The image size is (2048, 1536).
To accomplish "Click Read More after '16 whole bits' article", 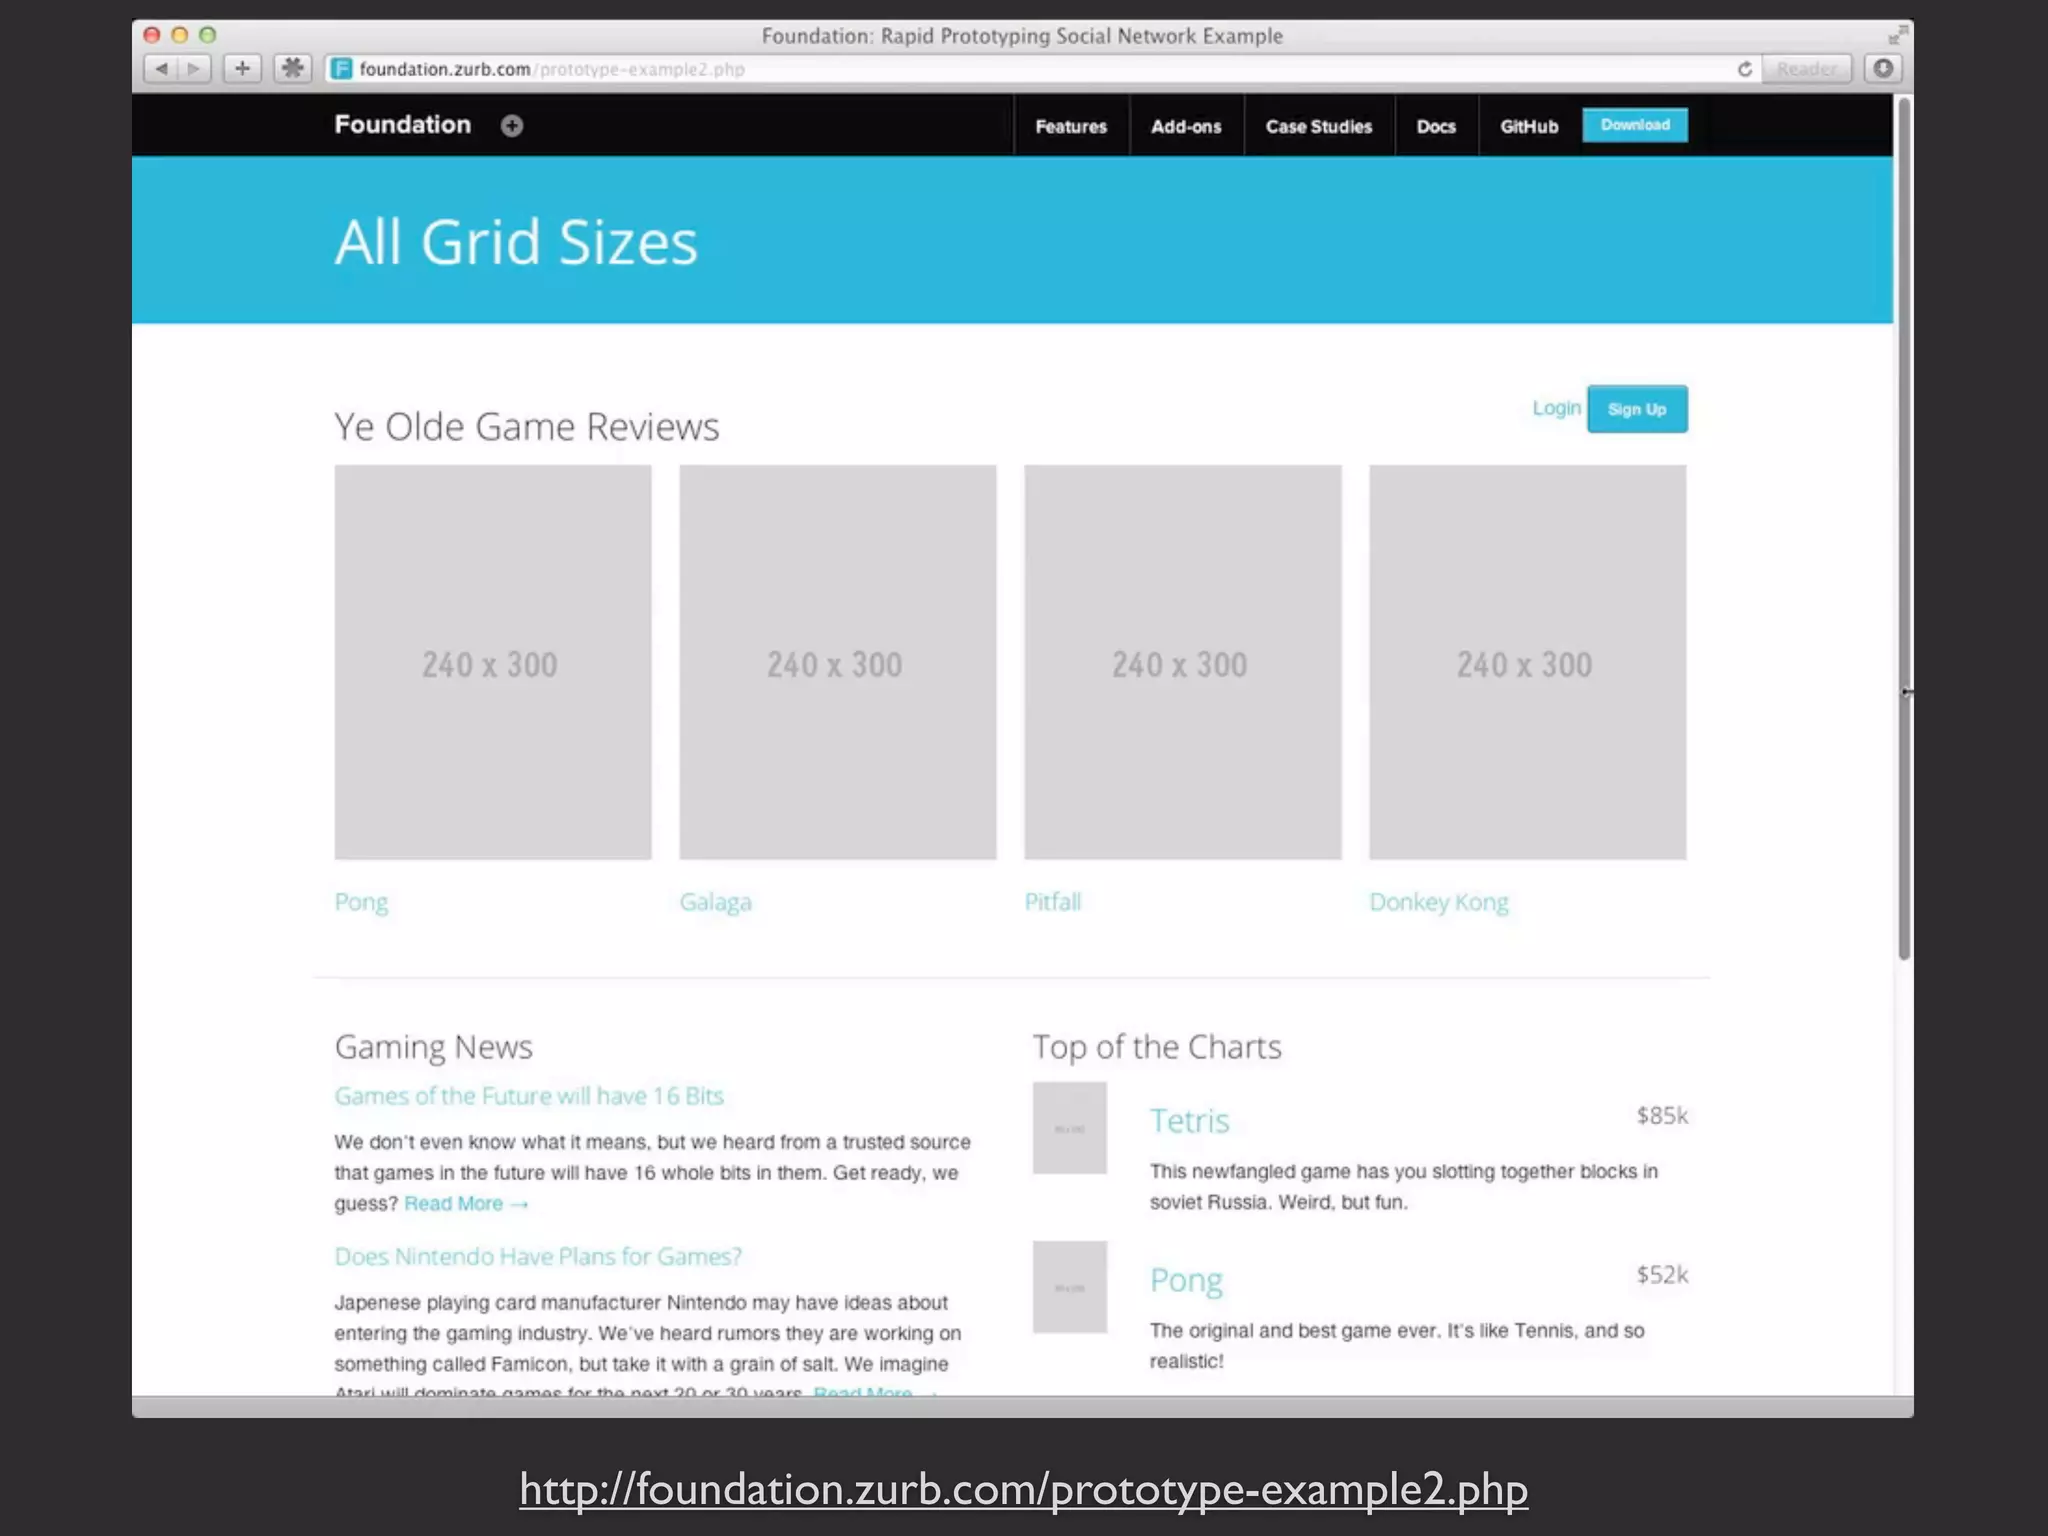I will pyautogui.click(x=466, y=1204).
